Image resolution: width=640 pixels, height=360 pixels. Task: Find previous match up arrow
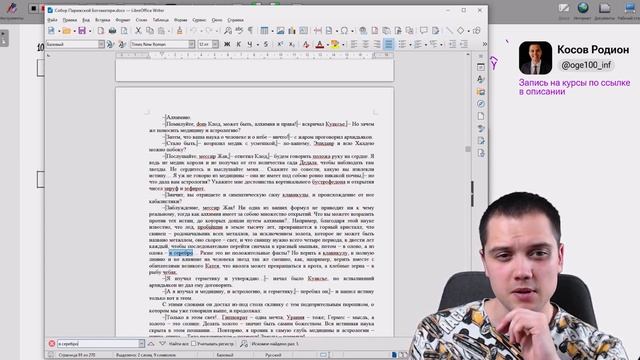151,344
